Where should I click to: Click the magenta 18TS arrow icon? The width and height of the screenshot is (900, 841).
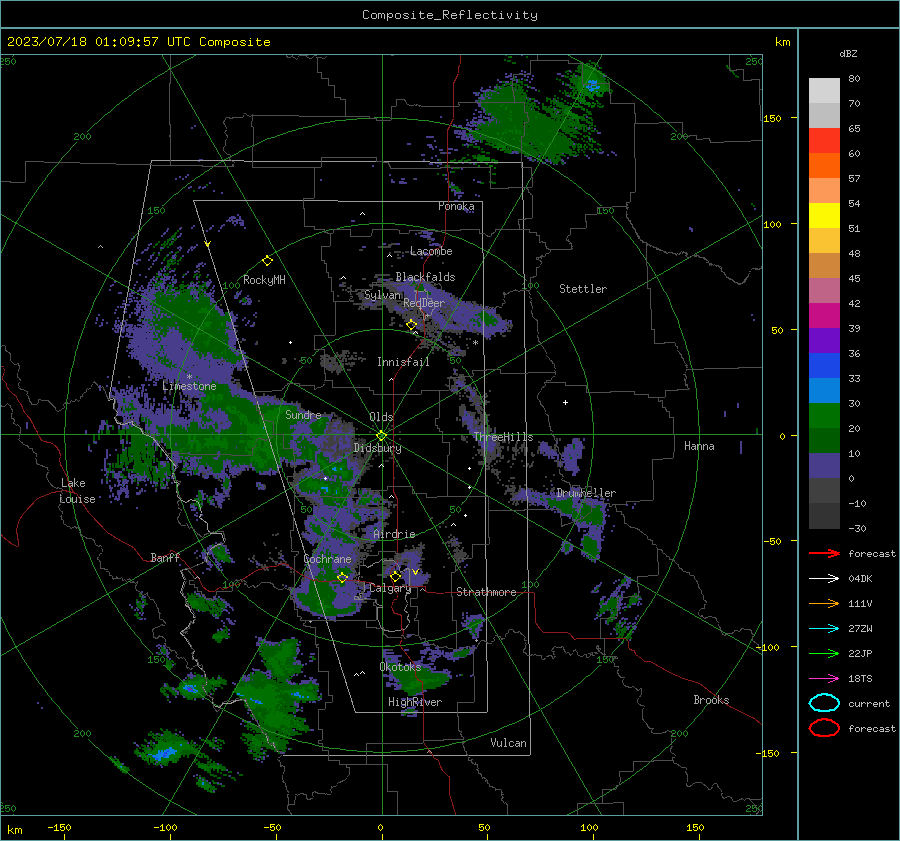coord(824,679)
